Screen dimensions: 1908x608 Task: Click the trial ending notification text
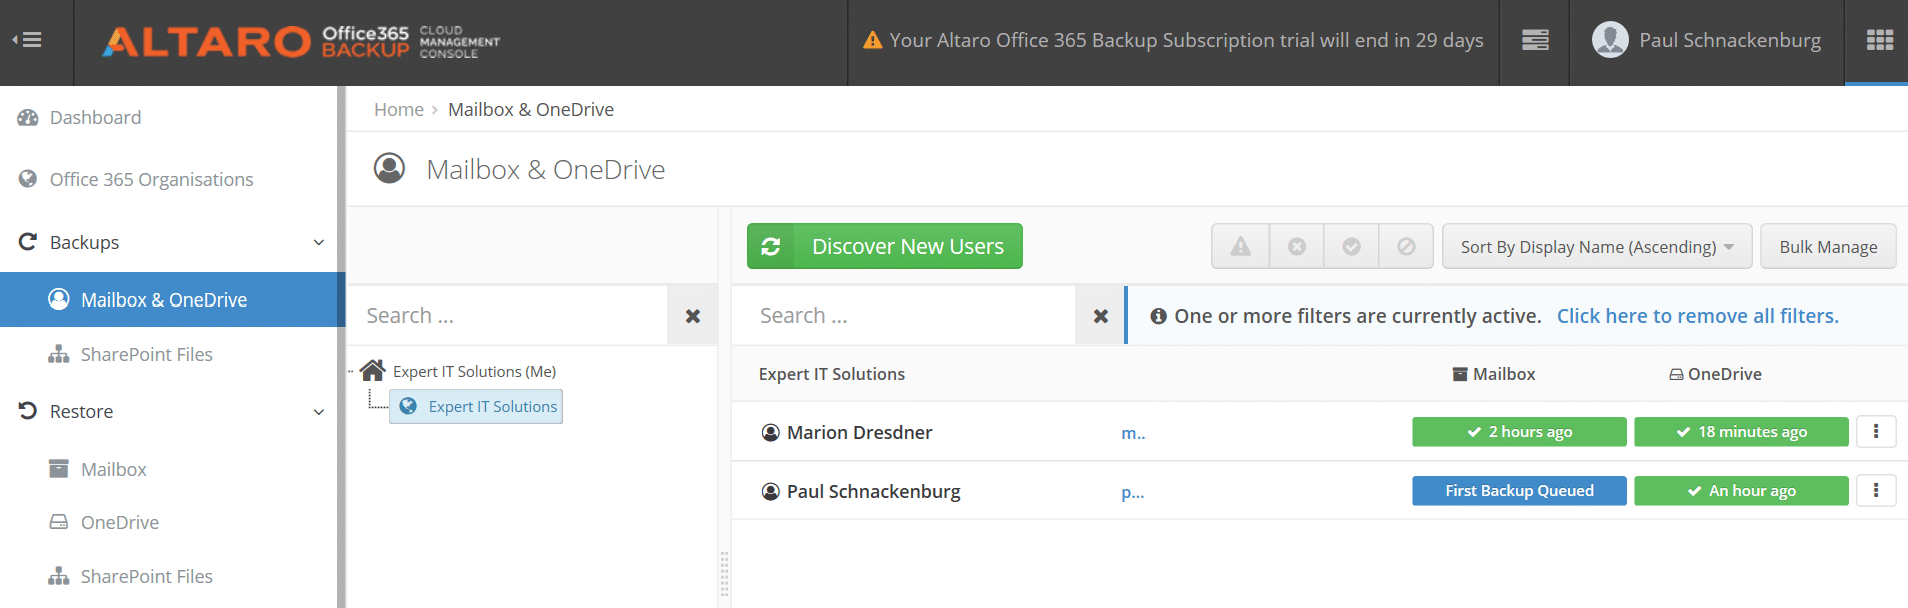[x=1186, y=40]
